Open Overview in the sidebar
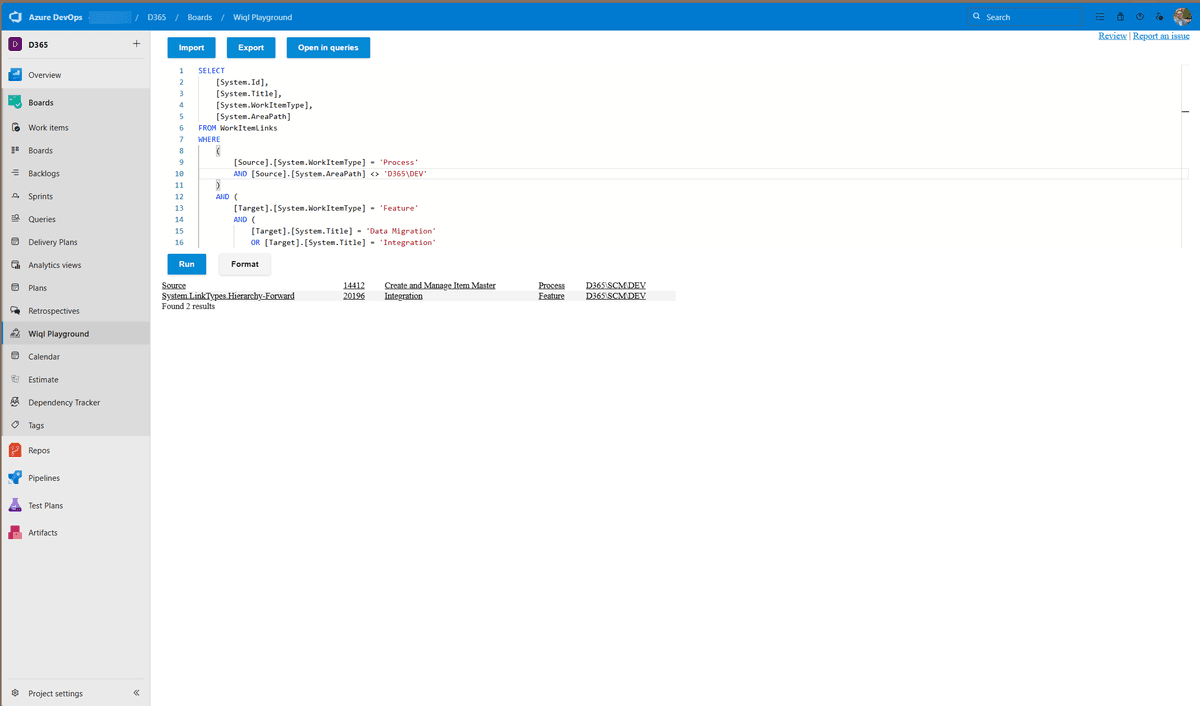Screen dimensions: 1200x706 (x=75, y=75)
